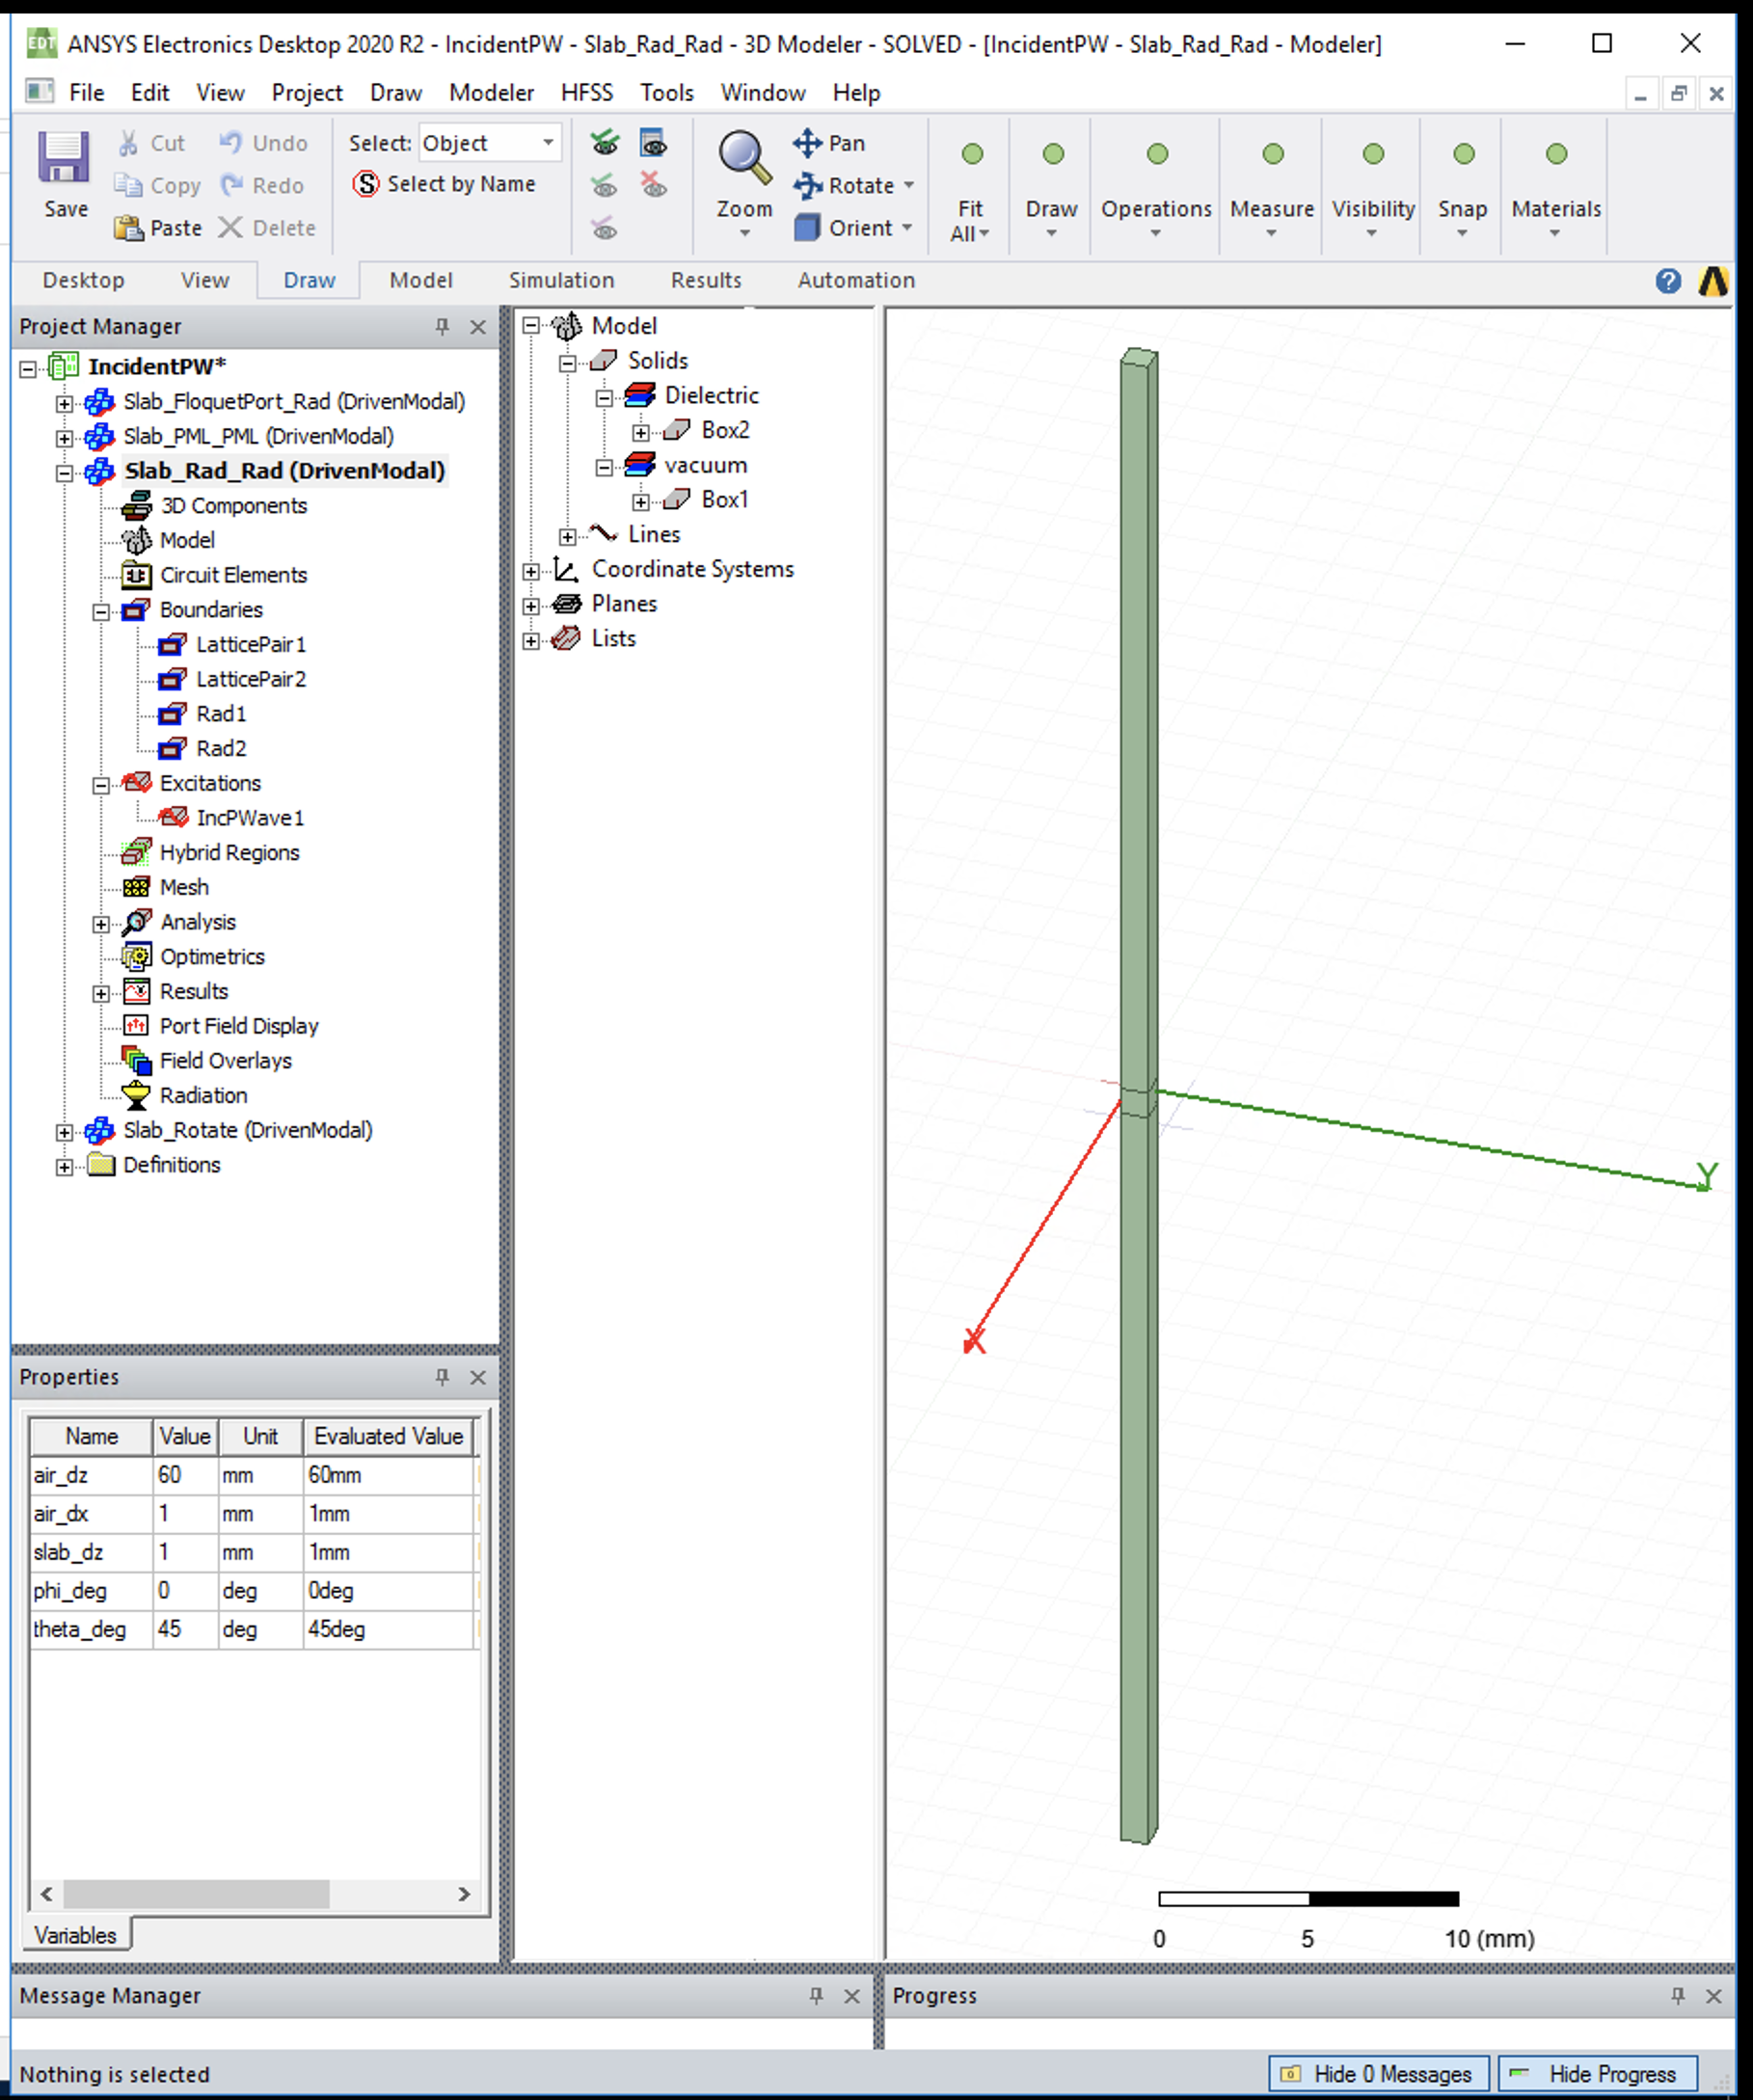This screenshot has height=2100, width=1753.
Task: Select Optimetrics in project tree
Action: [213, 957]
